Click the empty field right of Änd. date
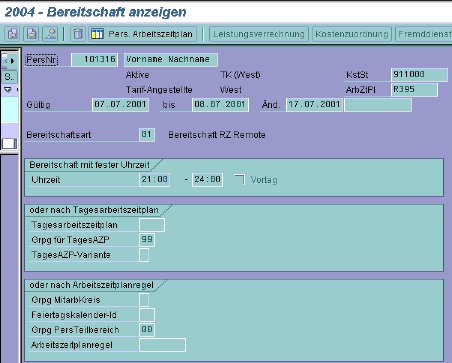The height and width of the screenshot is (363, 452). point(378,104)
